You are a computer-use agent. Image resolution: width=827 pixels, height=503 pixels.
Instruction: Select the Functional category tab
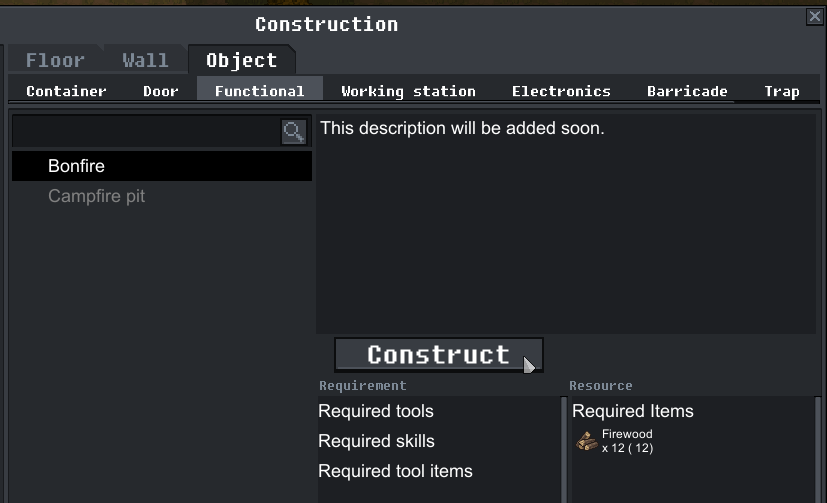259,91
